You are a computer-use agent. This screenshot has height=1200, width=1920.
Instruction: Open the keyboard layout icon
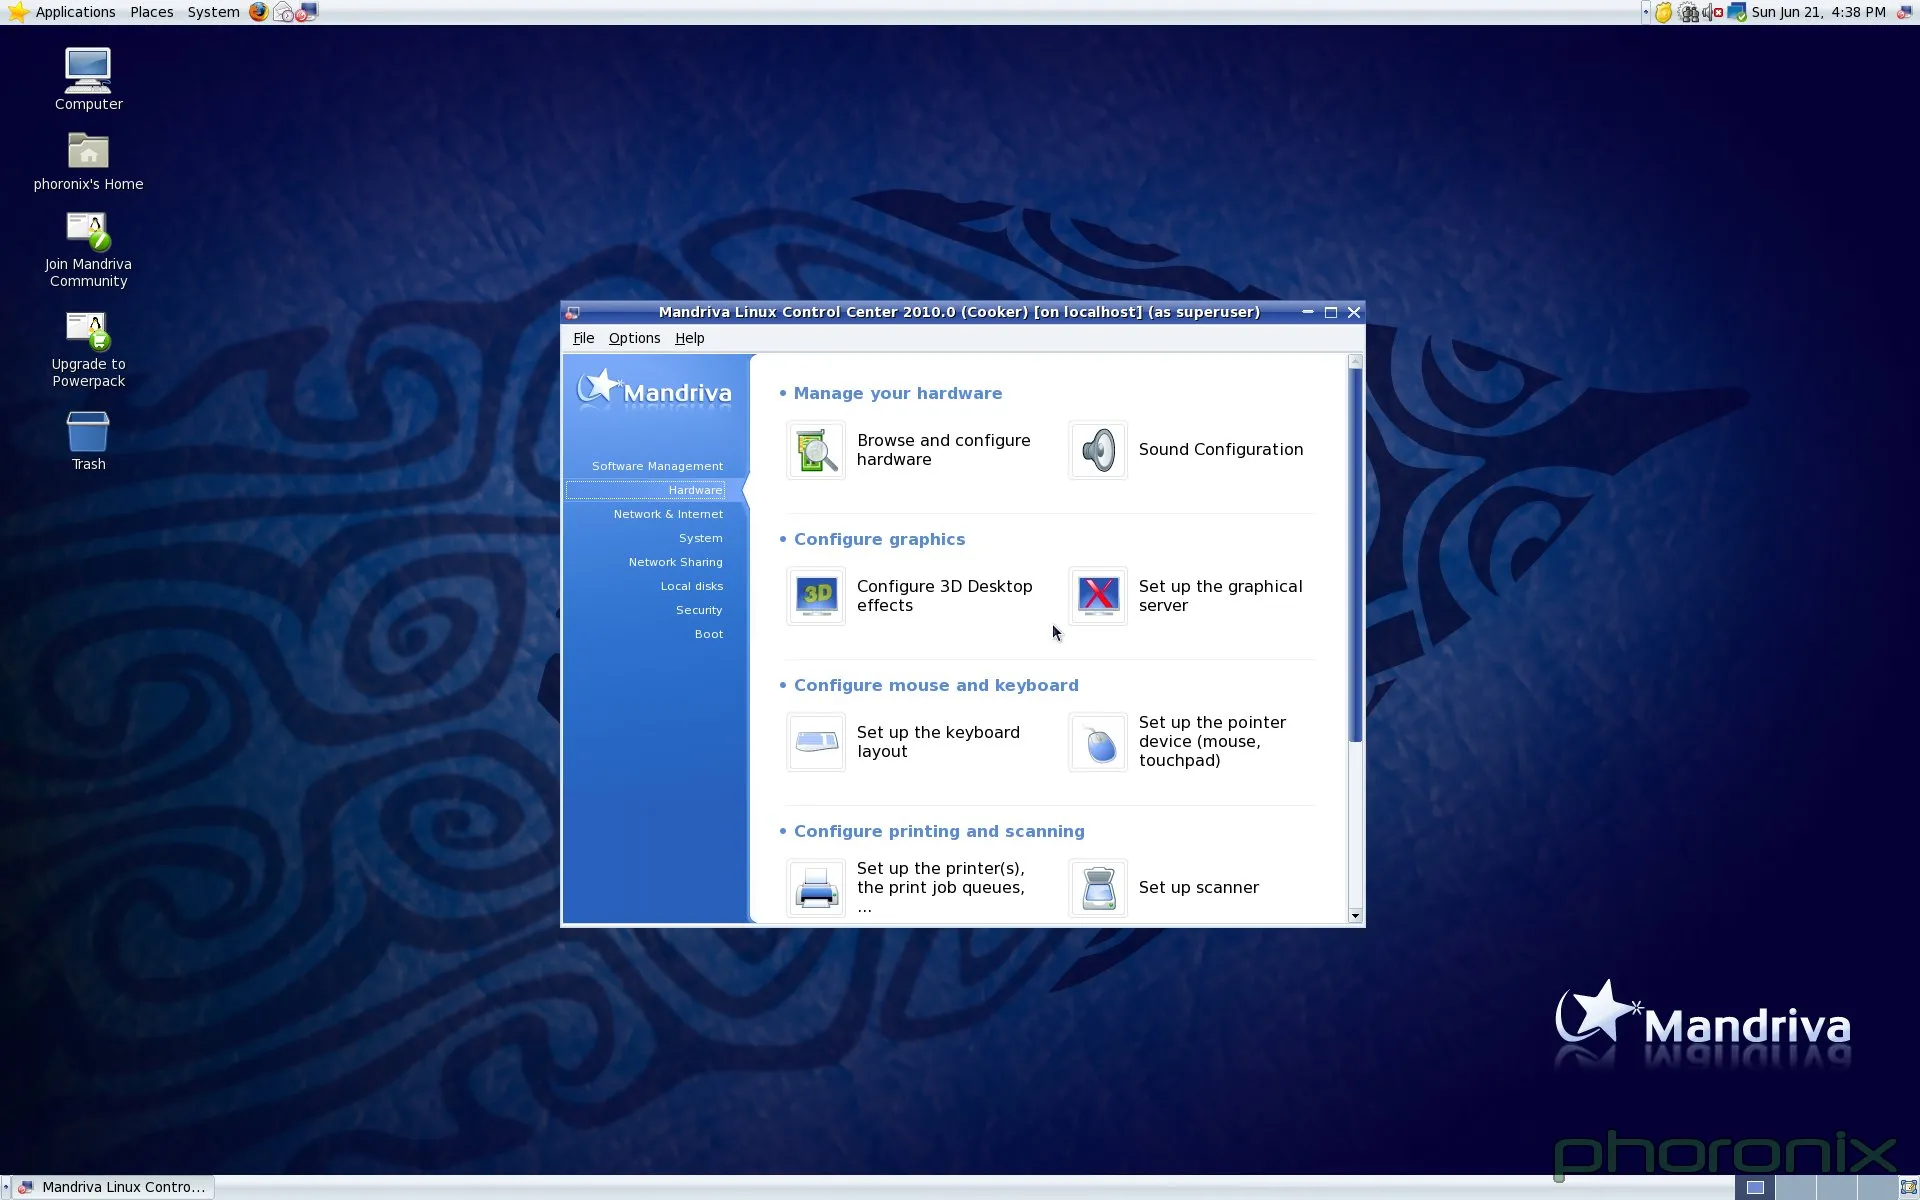(816, 742)
